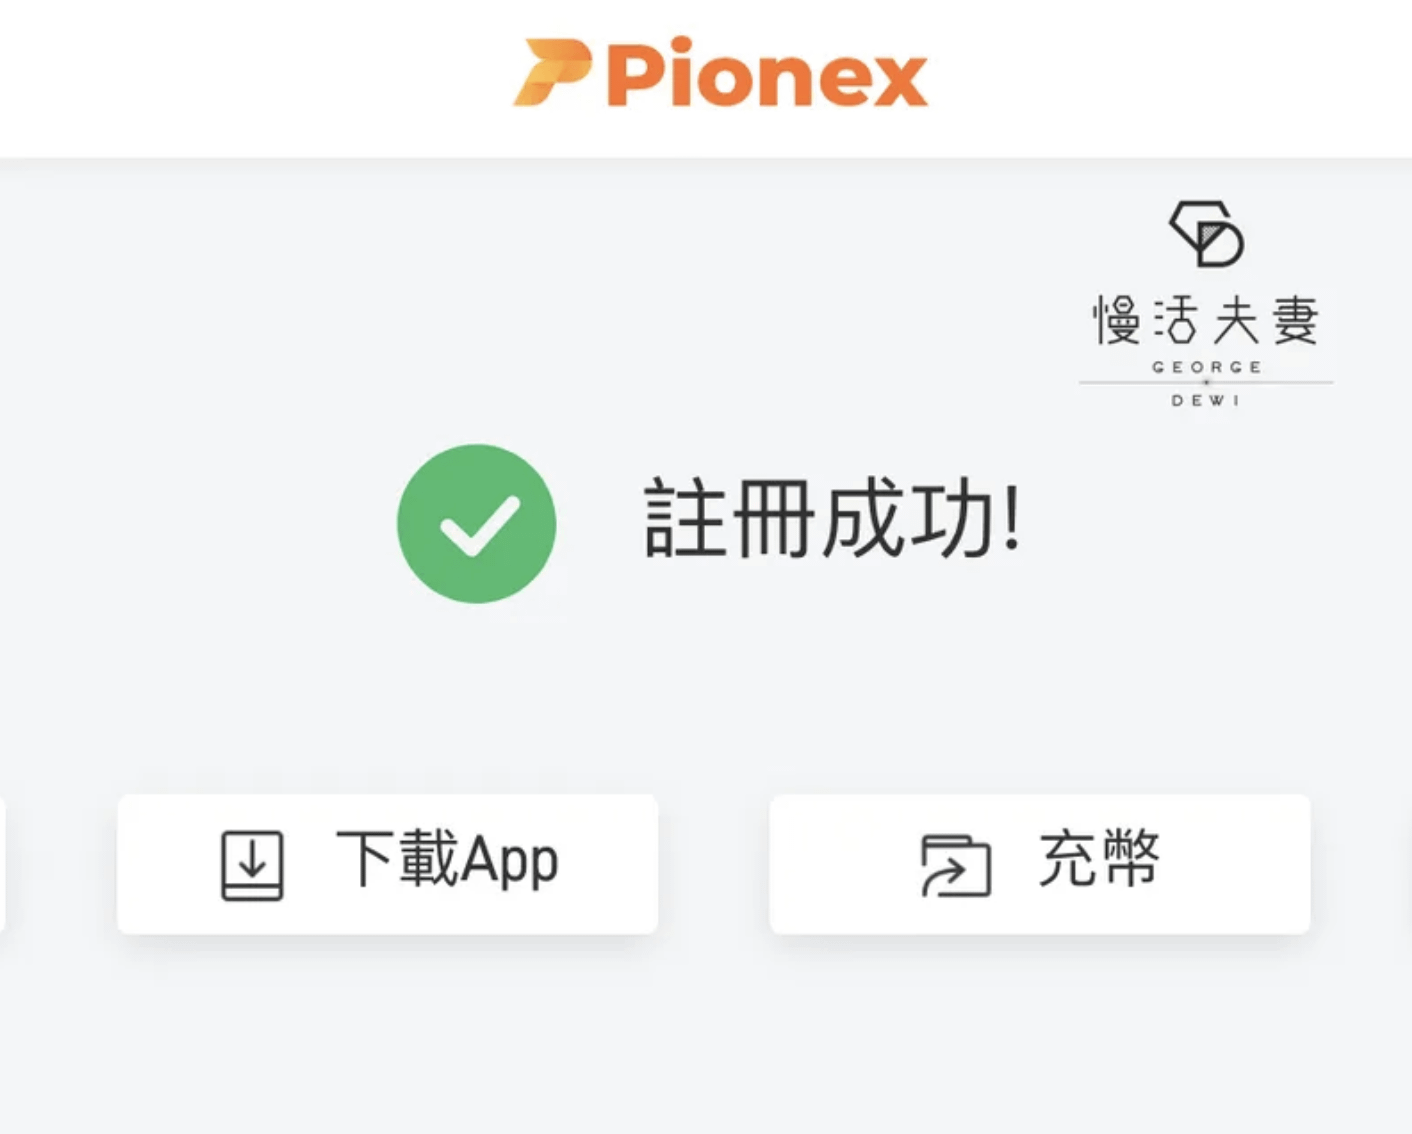Click the 註冊成功! heading text
Image resolution: width=1412 pixels, height=1134 pixels.
click(x=832, y=518)
